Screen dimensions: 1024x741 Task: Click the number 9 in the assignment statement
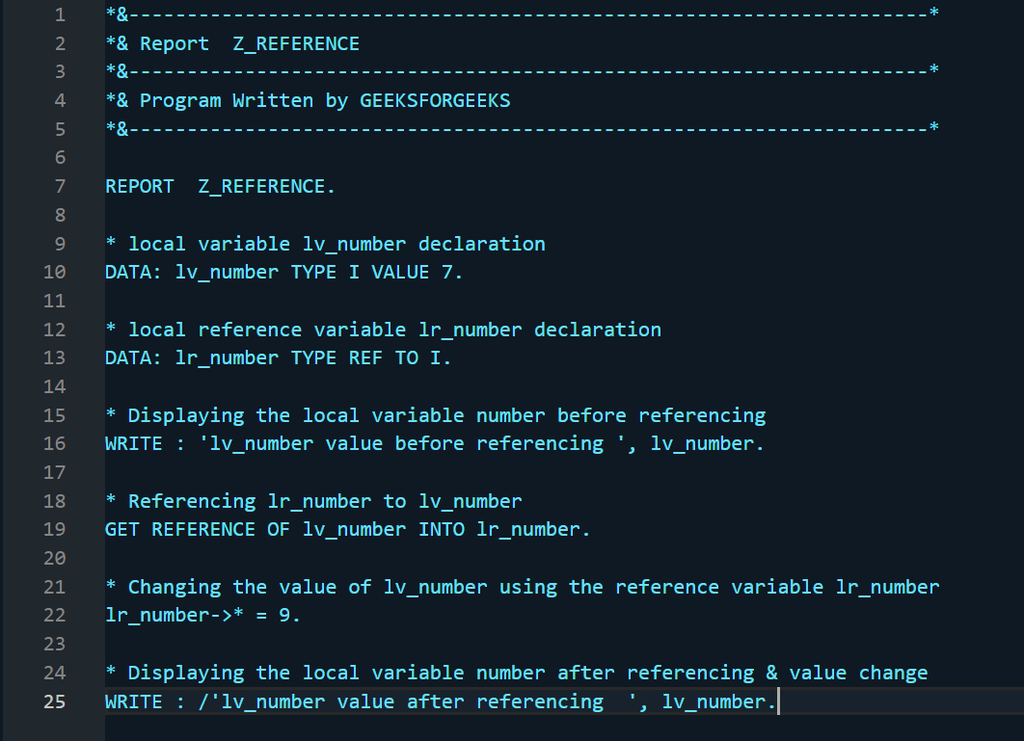point(285,616)
